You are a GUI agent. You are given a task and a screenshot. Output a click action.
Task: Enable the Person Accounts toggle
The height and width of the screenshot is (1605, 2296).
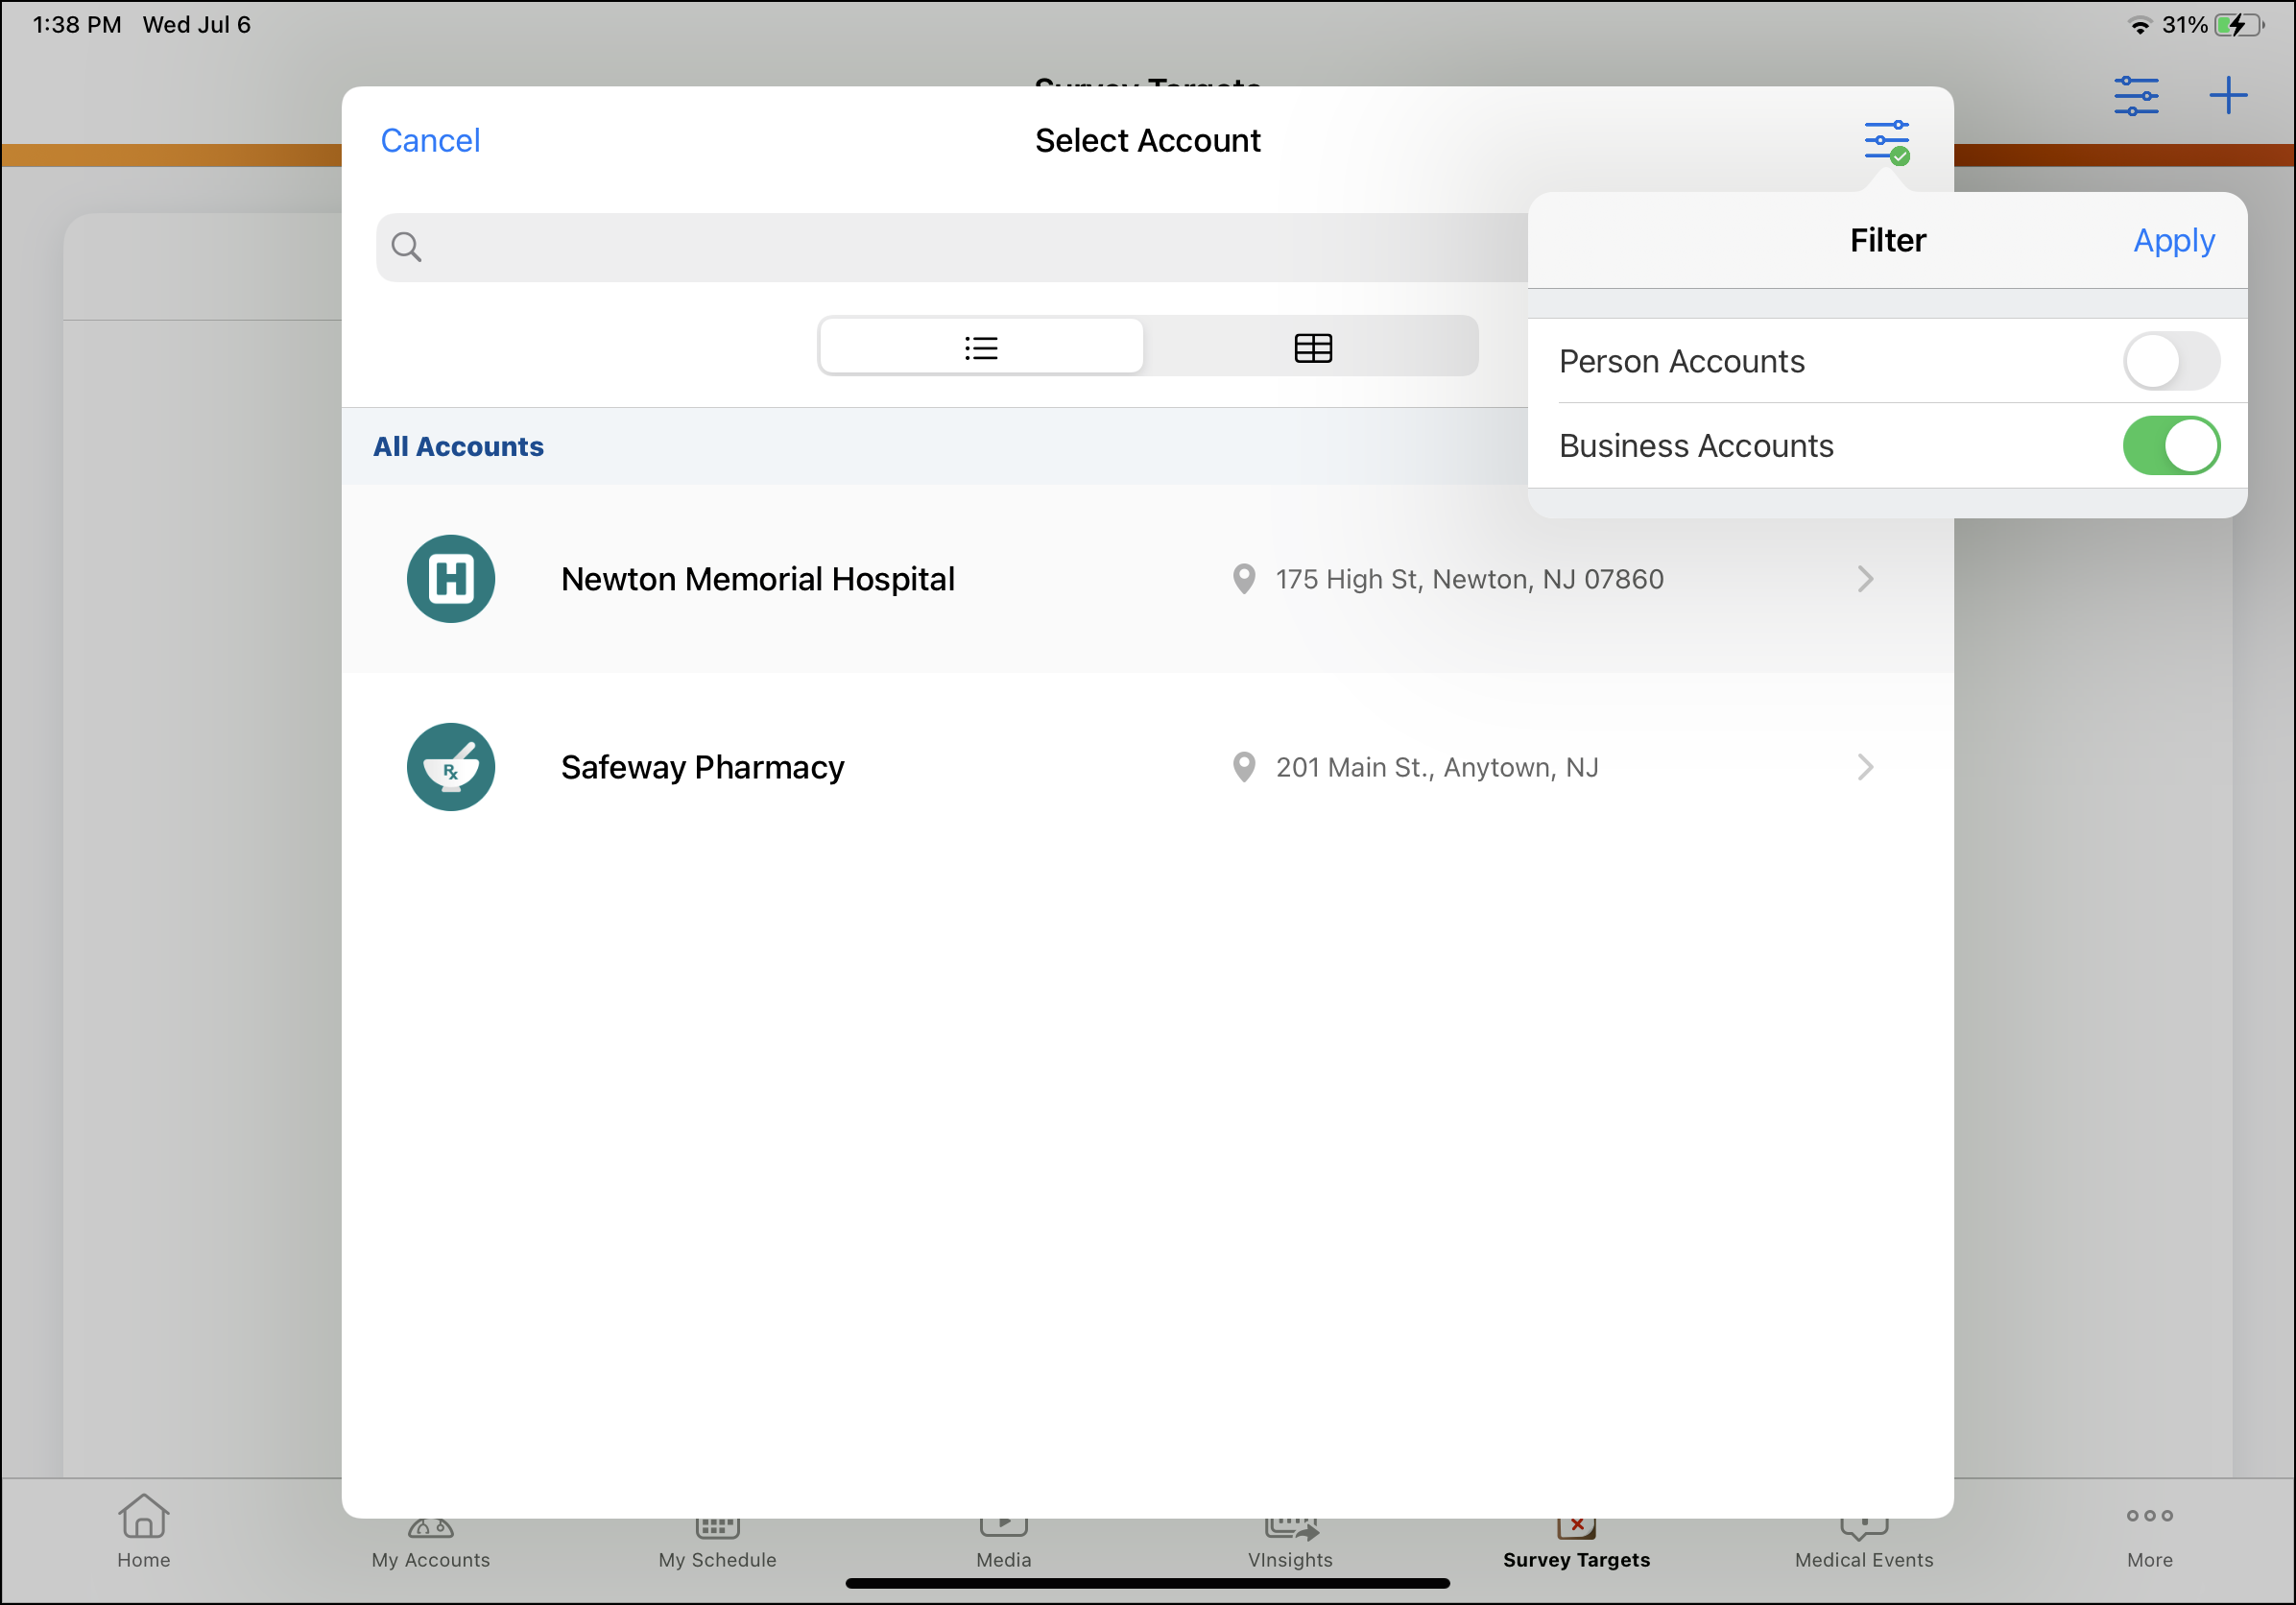(2170, 361)
